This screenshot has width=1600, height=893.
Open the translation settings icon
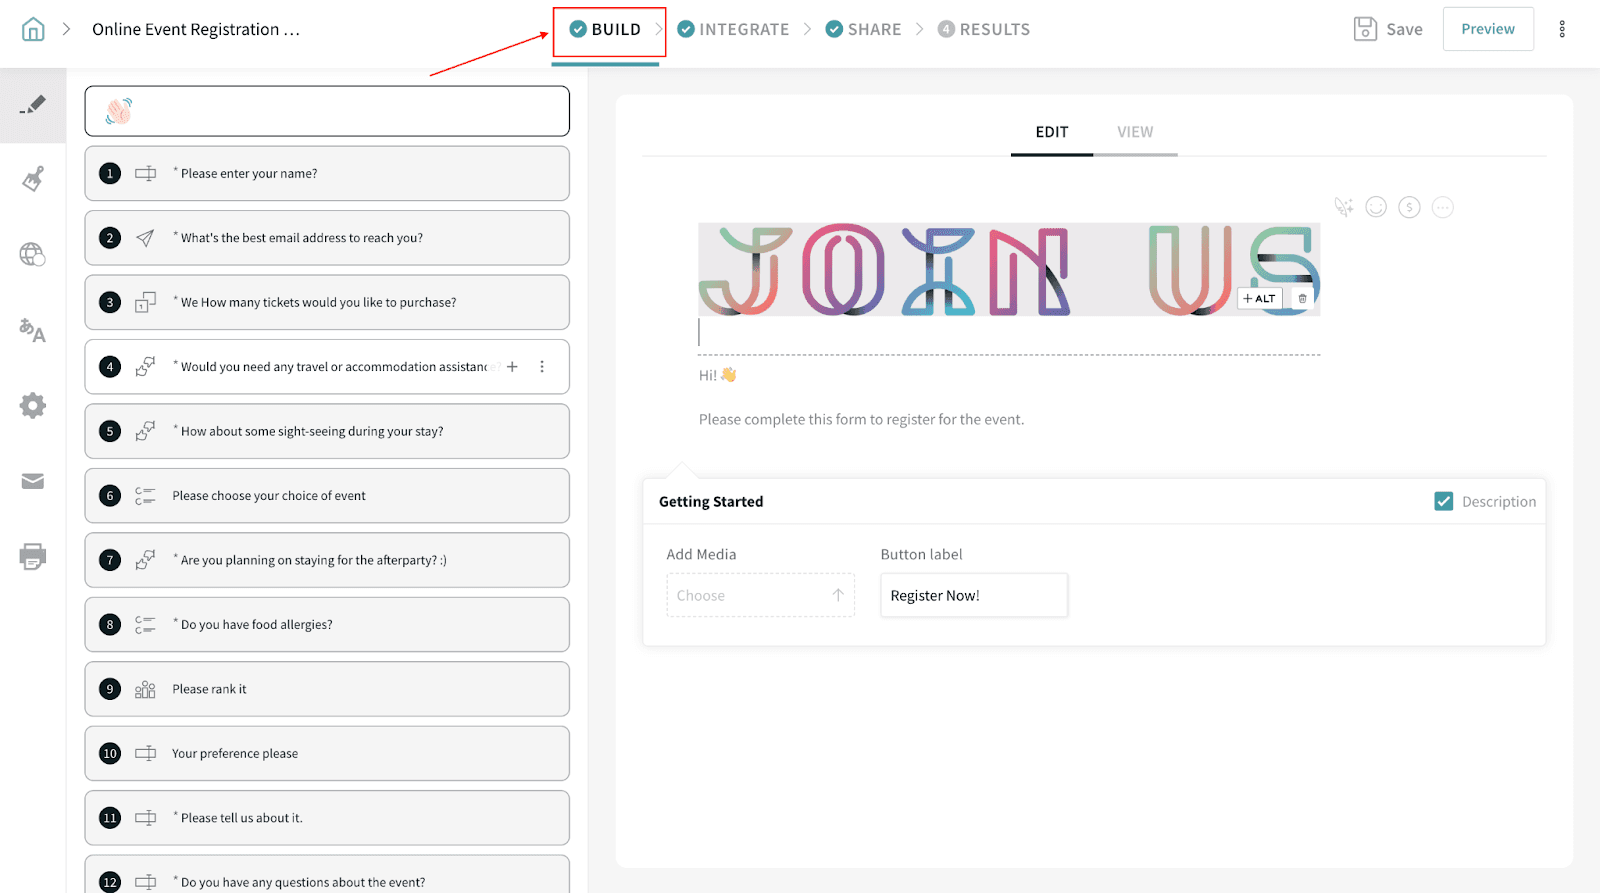[33, 330]
